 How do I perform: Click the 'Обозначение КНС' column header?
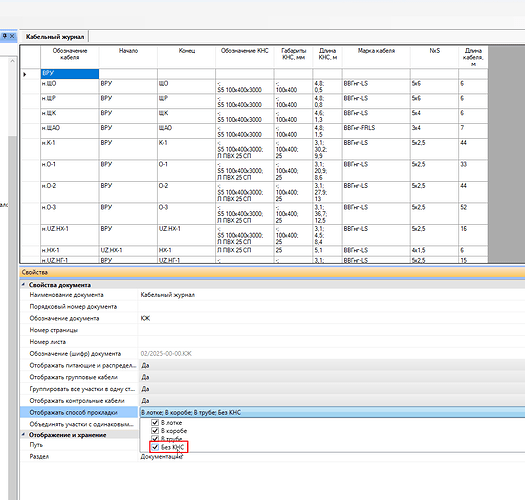point(245,57)
